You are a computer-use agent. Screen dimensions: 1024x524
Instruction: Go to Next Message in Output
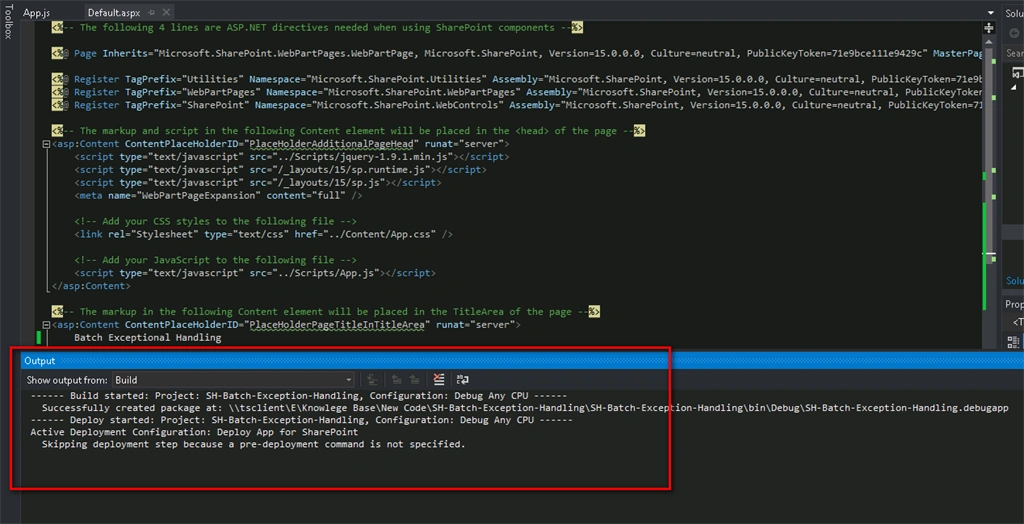click(414, 380)
